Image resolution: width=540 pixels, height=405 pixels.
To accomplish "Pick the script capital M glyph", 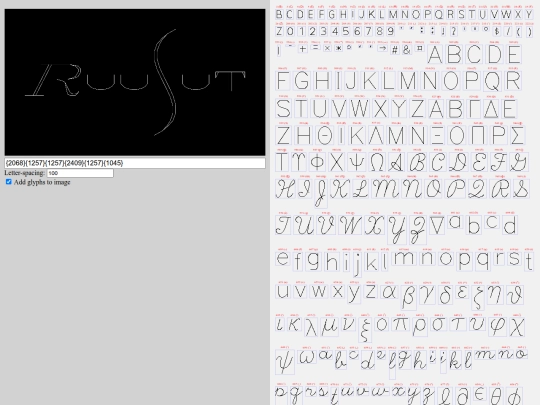I will pos(385,189).
